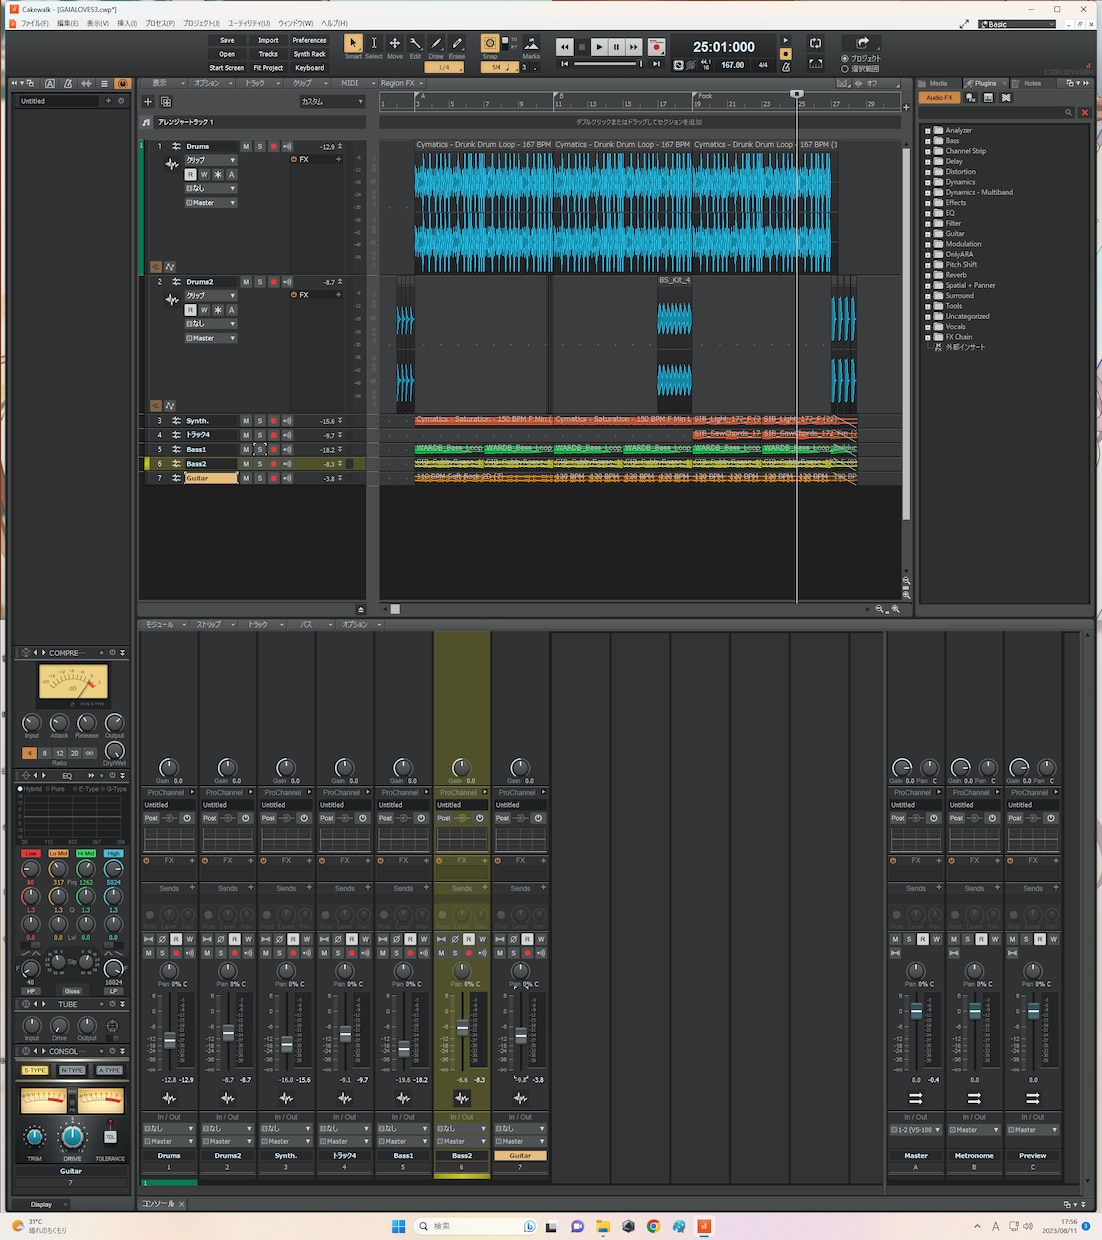Image resolution: width=1102 pixels, height=1240 pixels.
Task: Adjust the Master bus volume fader
Action: click(x=916, y=1012)
